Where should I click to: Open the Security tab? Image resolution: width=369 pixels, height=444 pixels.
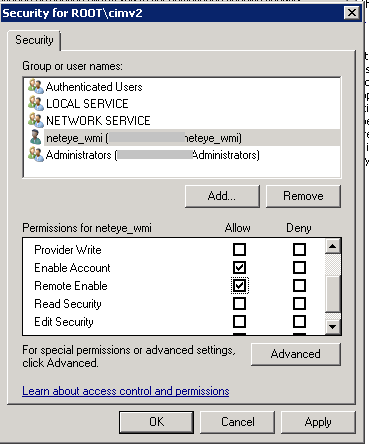34,40
